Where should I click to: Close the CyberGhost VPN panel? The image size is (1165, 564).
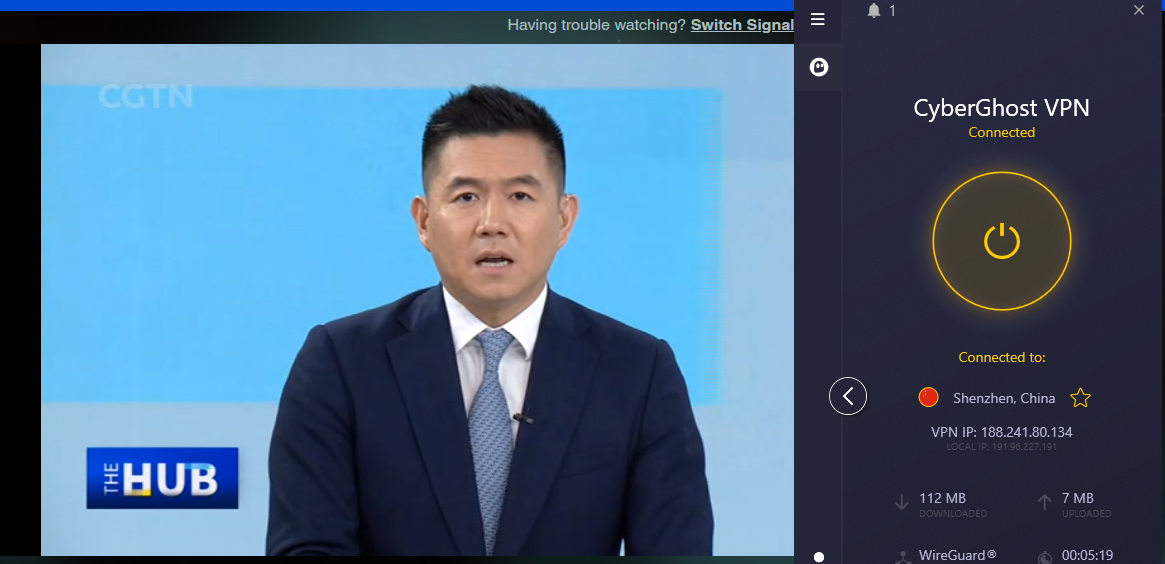1139,10
